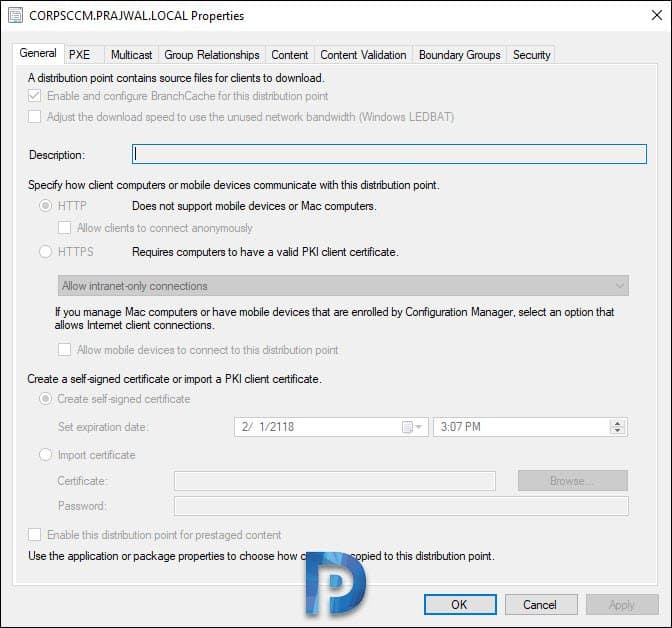Open the expiration date calendar picker icon
Screen dimensions: 672x628
coord(412,427)
